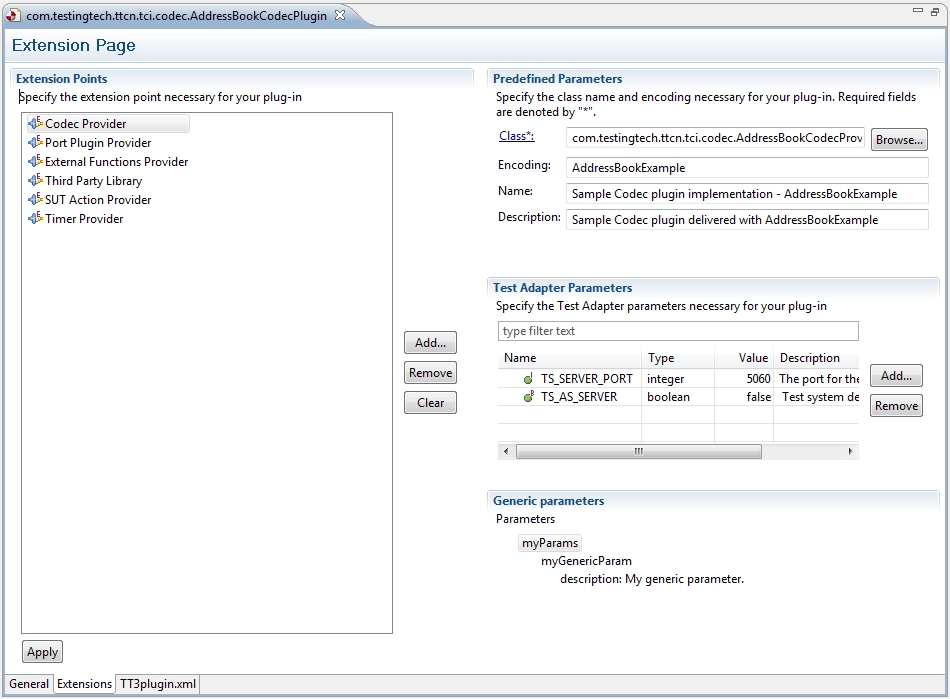The width and height of the screenshot is (950, 699).
Task: Click Browse next to the Class field
Action: coord(899,140)
